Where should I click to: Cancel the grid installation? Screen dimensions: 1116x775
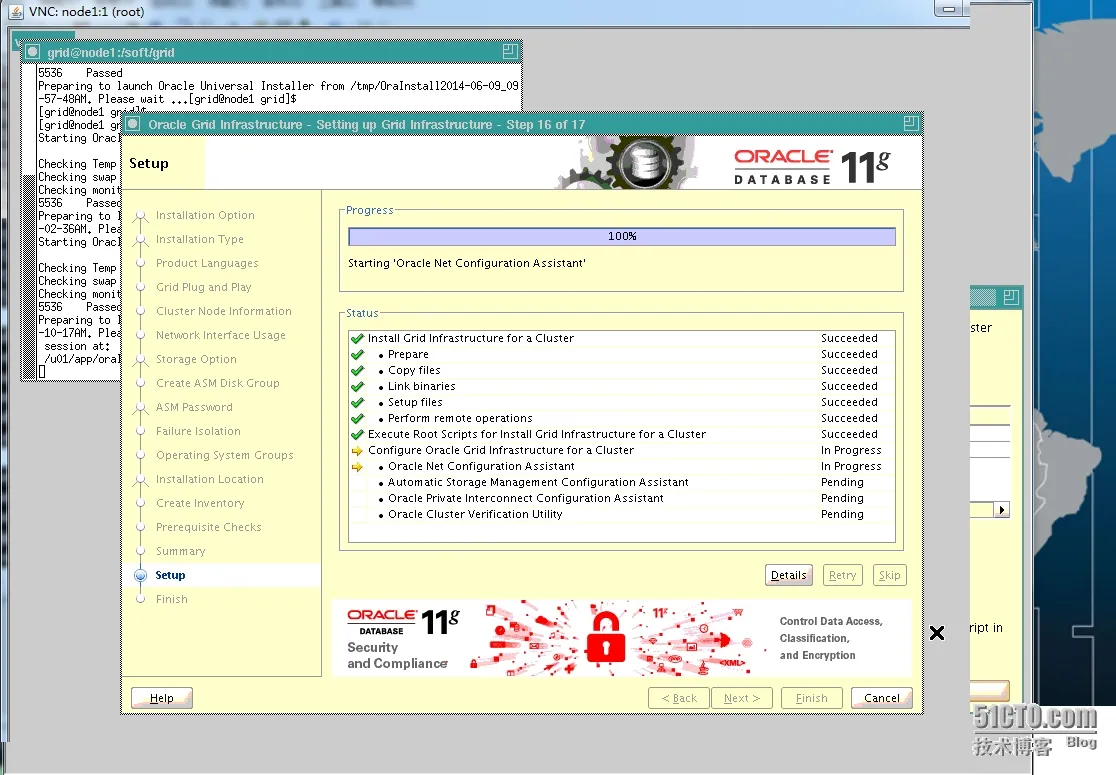click(x=881, y=697)
